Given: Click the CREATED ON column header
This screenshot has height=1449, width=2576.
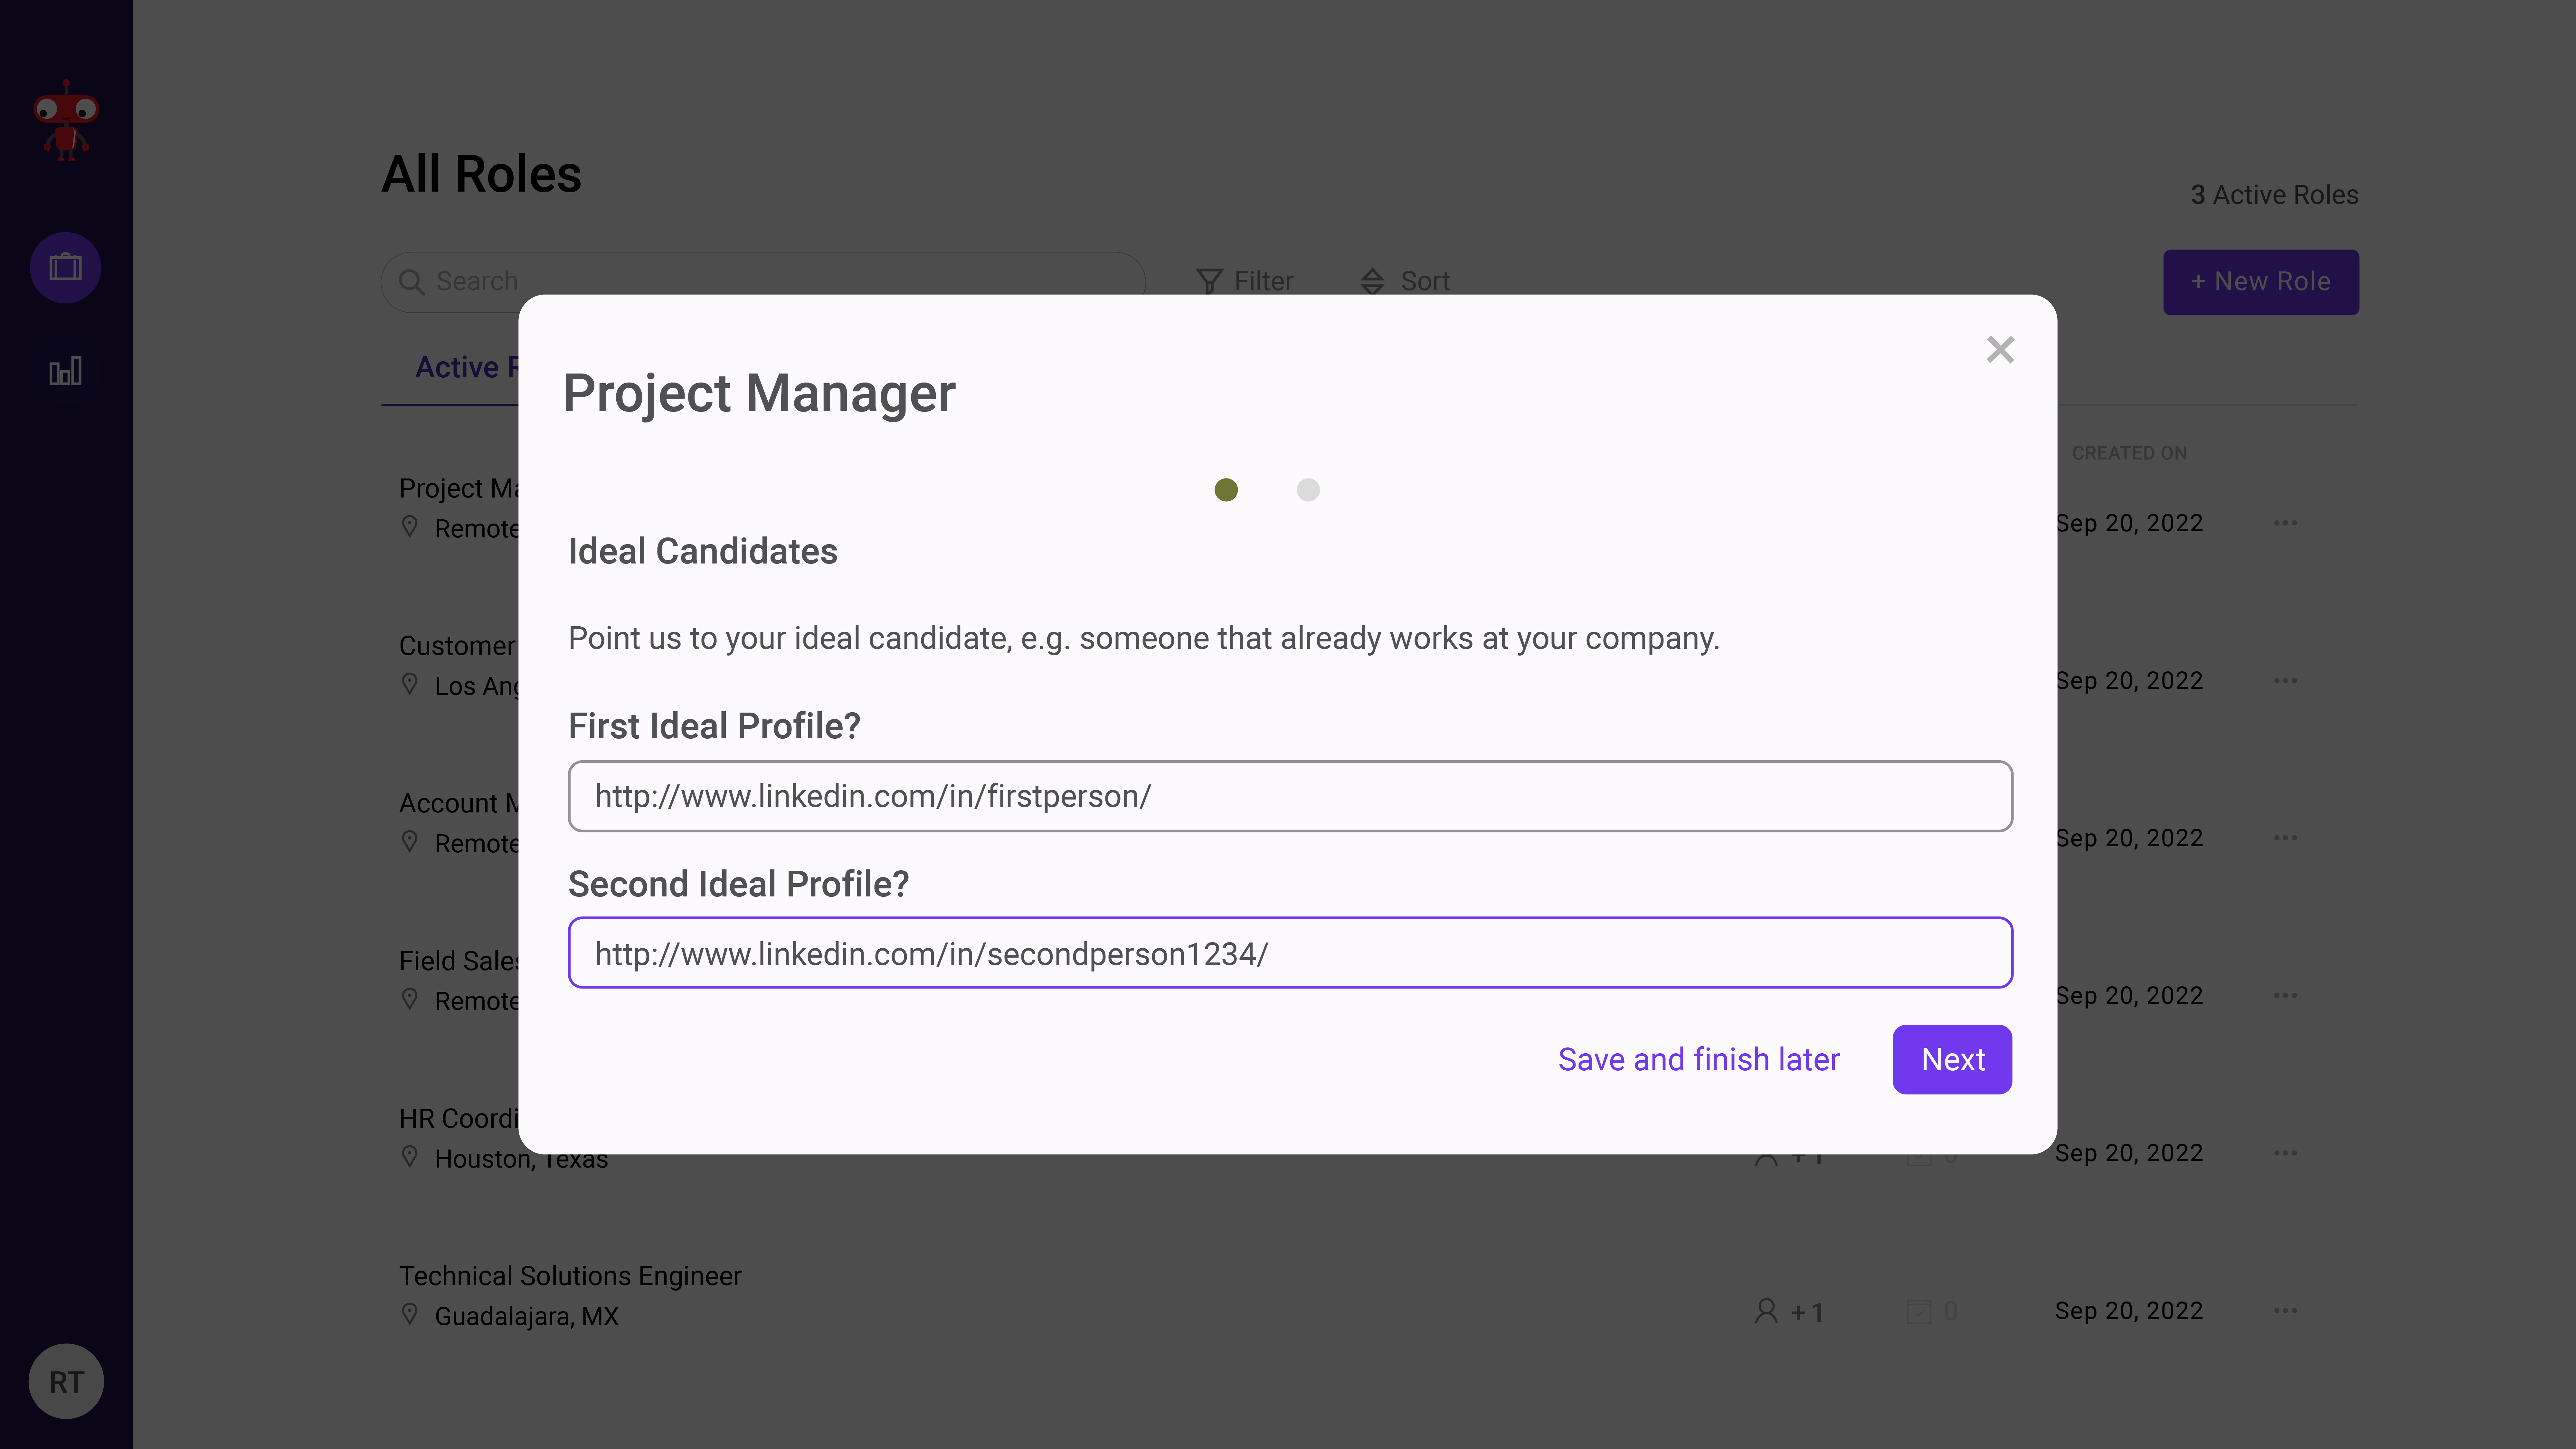Looking at the screenshot, I should [2129, 453].
